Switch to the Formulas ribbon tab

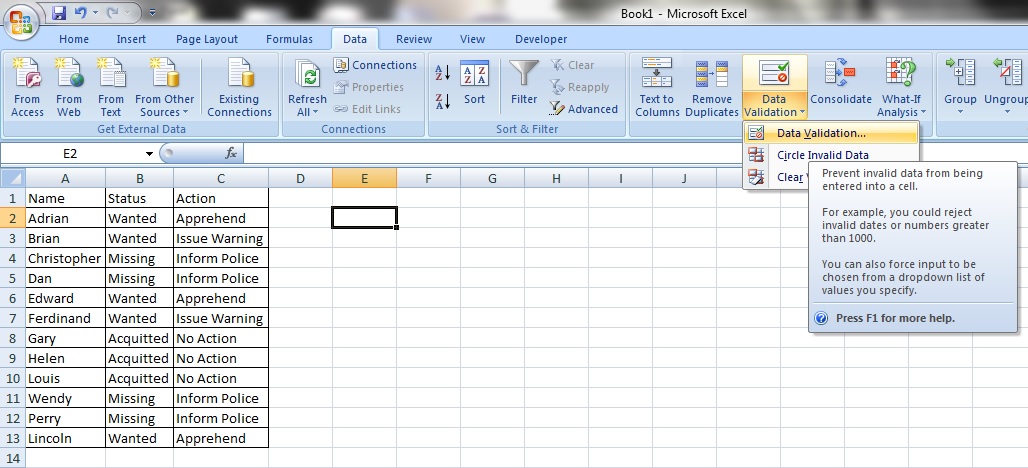[x=289, y=39]
